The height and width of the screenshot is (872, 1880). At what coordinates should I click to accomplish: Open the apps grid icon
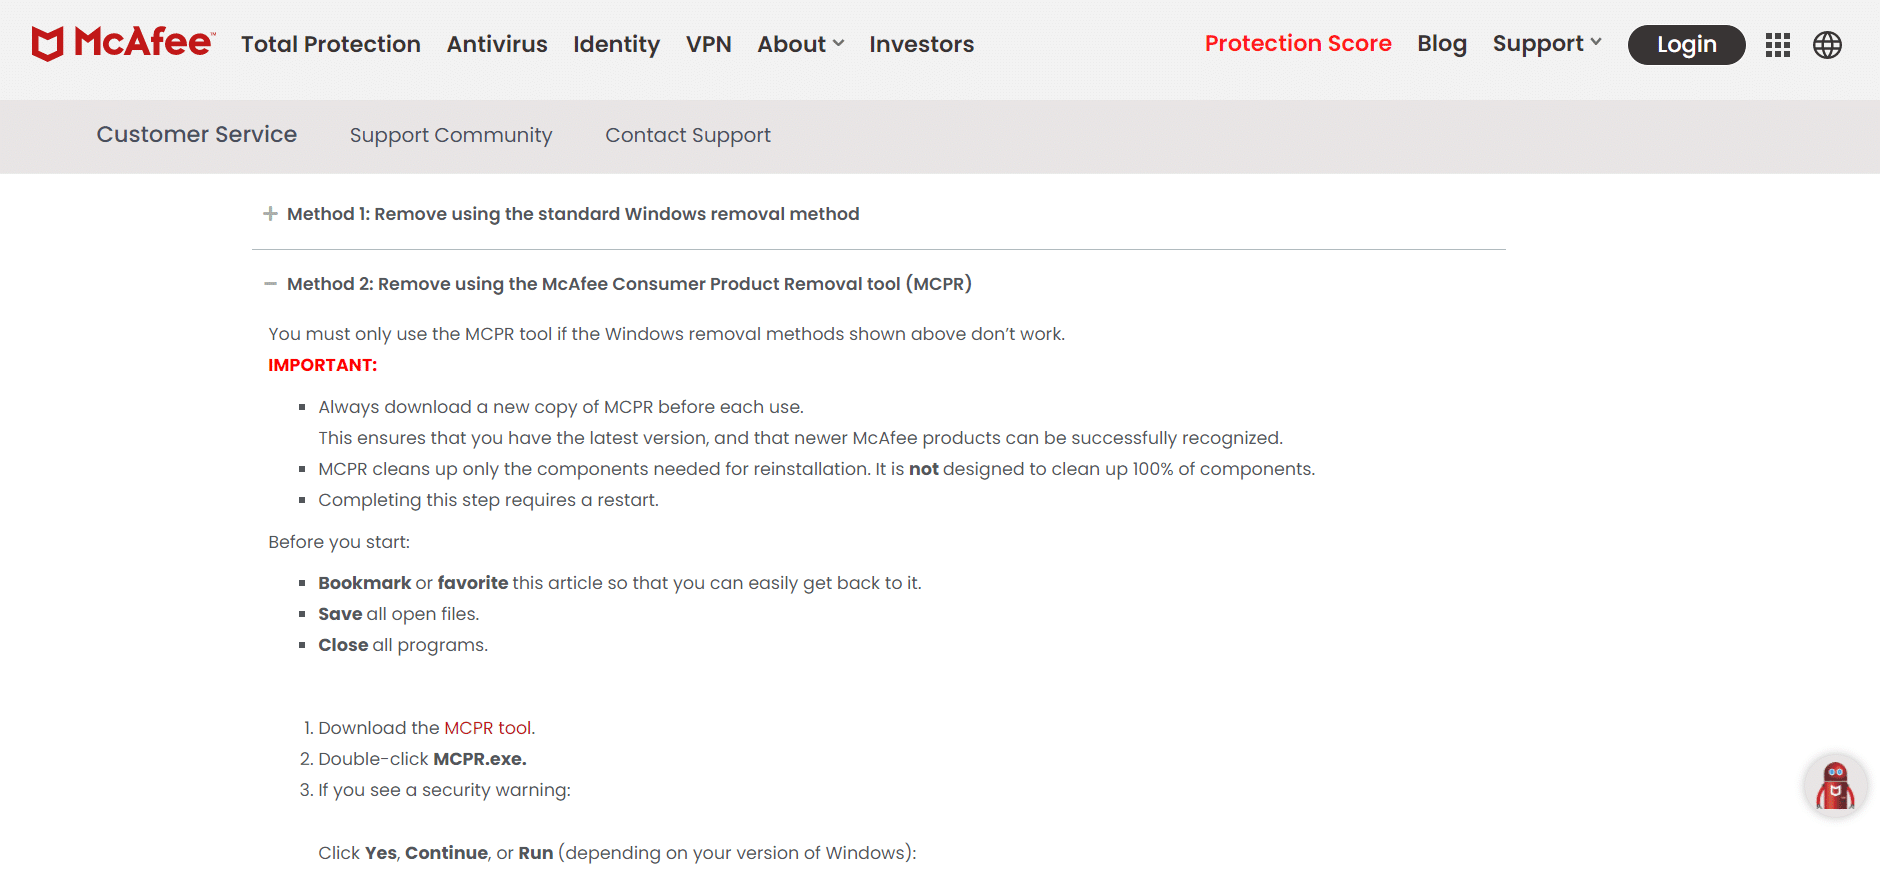[x=1777, y=45]
